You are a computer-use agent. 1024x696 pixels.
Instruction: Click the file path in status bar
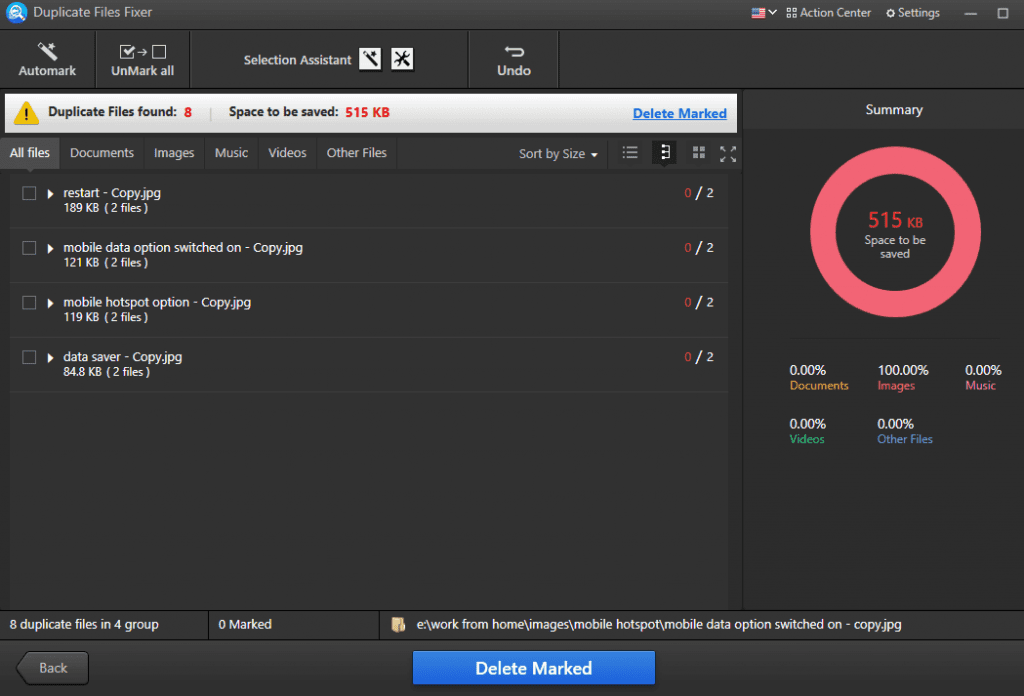[658, 624]
